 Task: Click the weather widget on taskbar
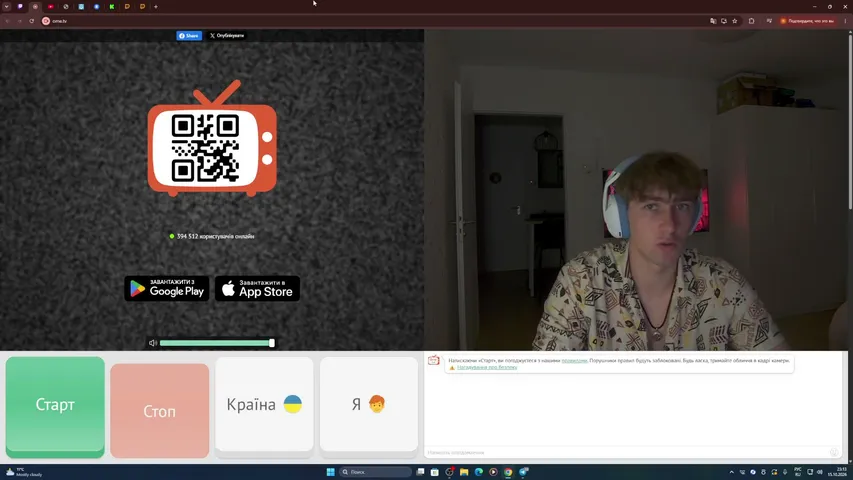24,472
